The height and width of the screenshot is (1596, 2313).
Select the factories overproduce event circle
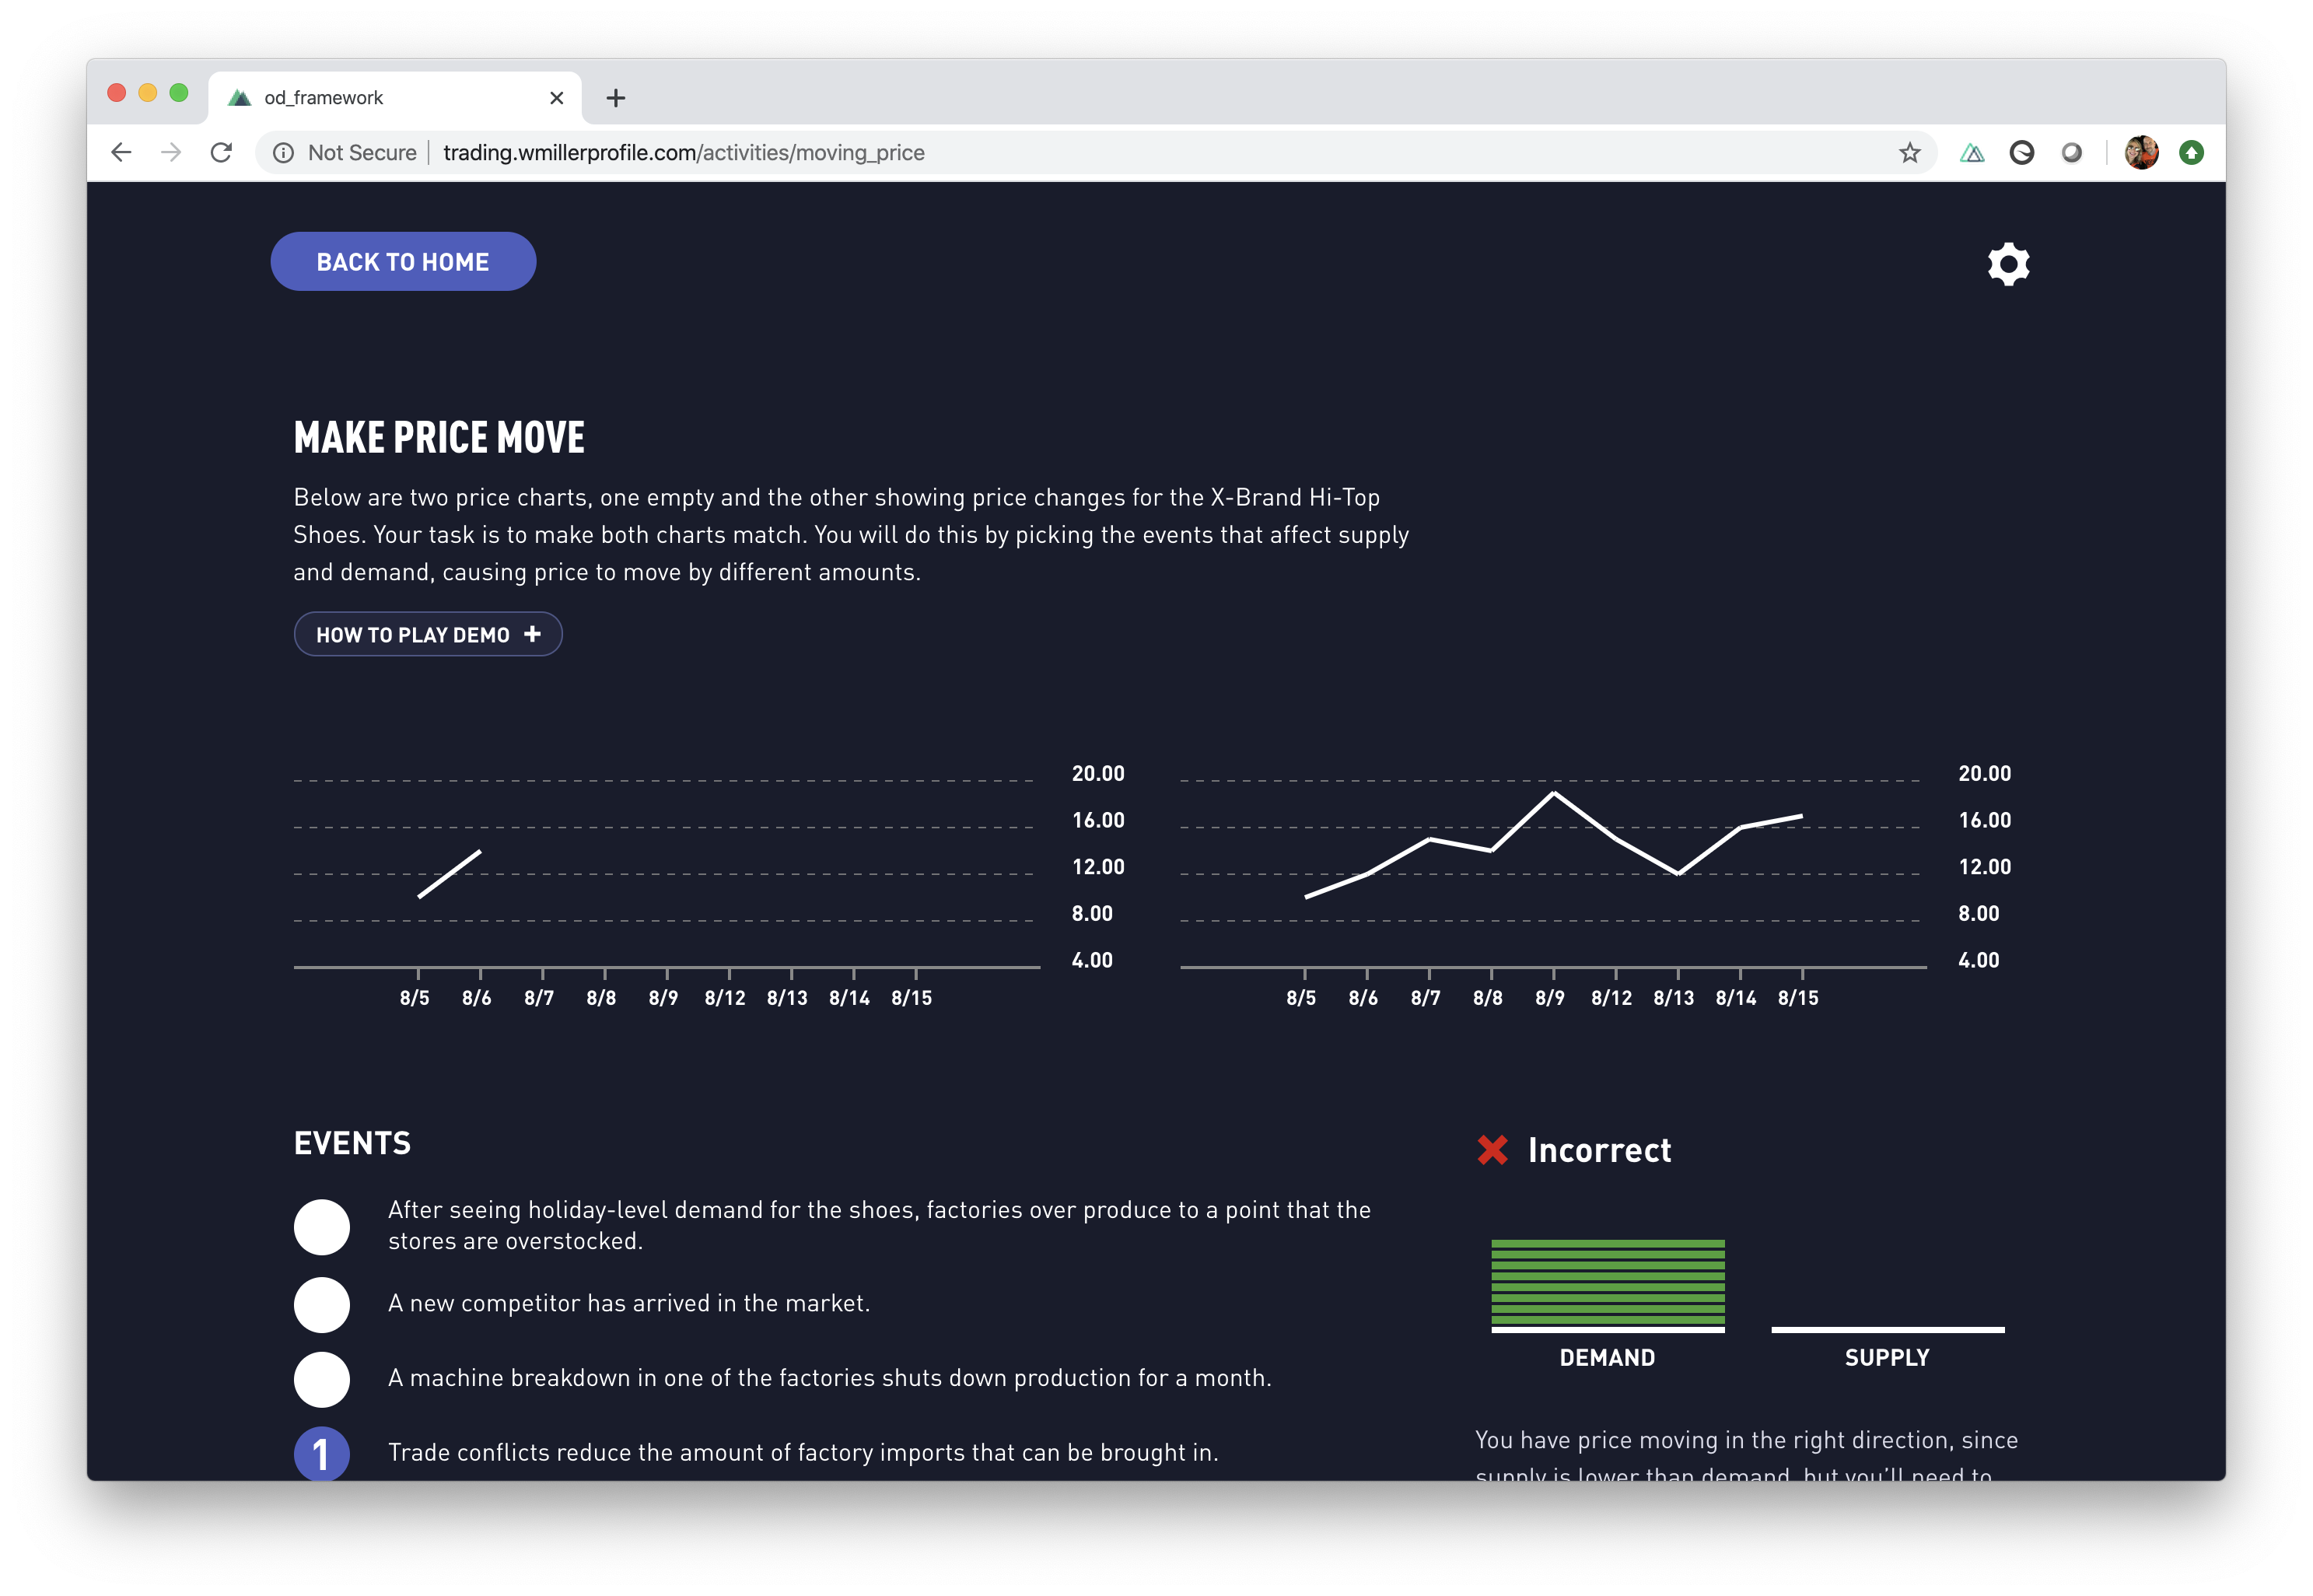322,1226
